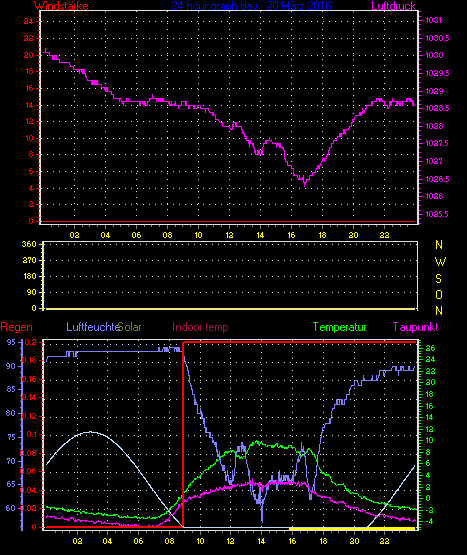Click the compass letter 'W'
This screenshot has height=555, width=467.
pos(440,262)
